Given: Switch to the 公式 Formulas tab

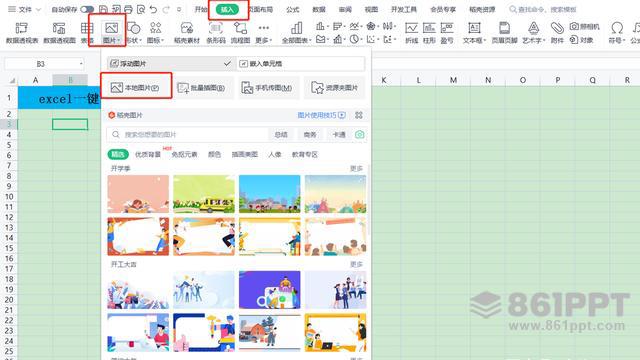Looking at the screenshot, I should (x=292, y=9).
